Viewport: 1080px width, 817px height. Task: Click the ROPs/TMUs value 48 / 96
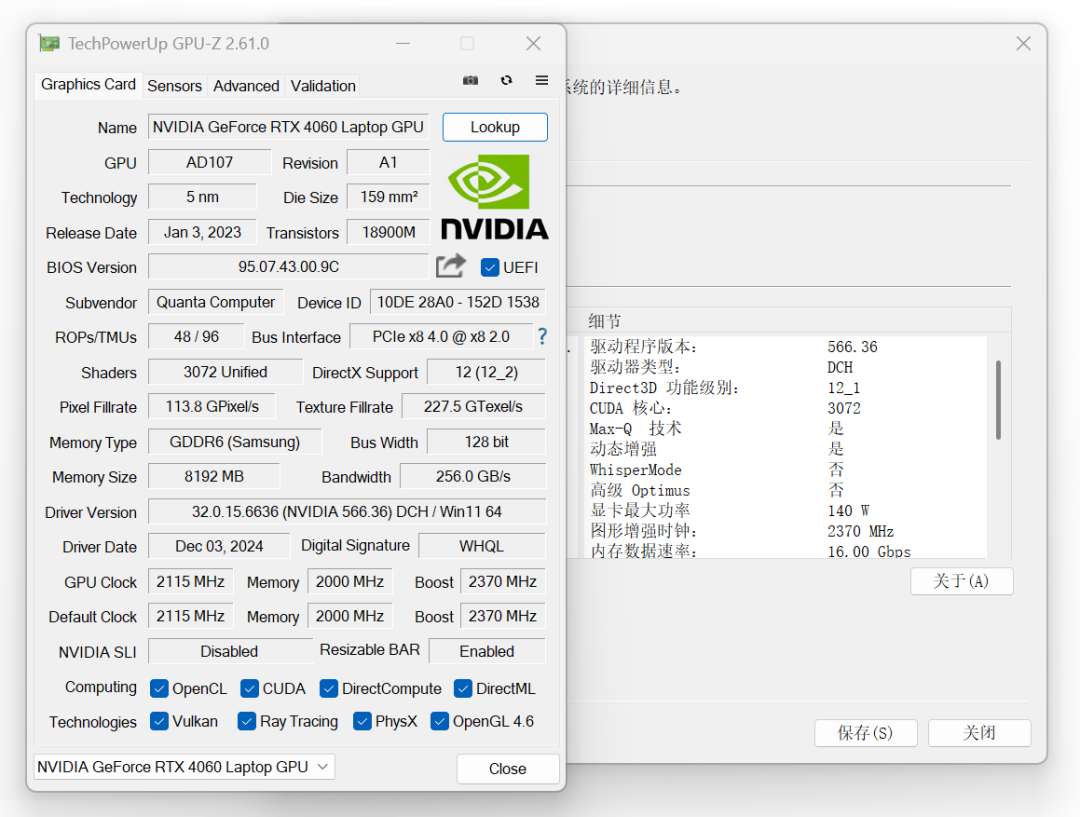[x=196, y=337]
